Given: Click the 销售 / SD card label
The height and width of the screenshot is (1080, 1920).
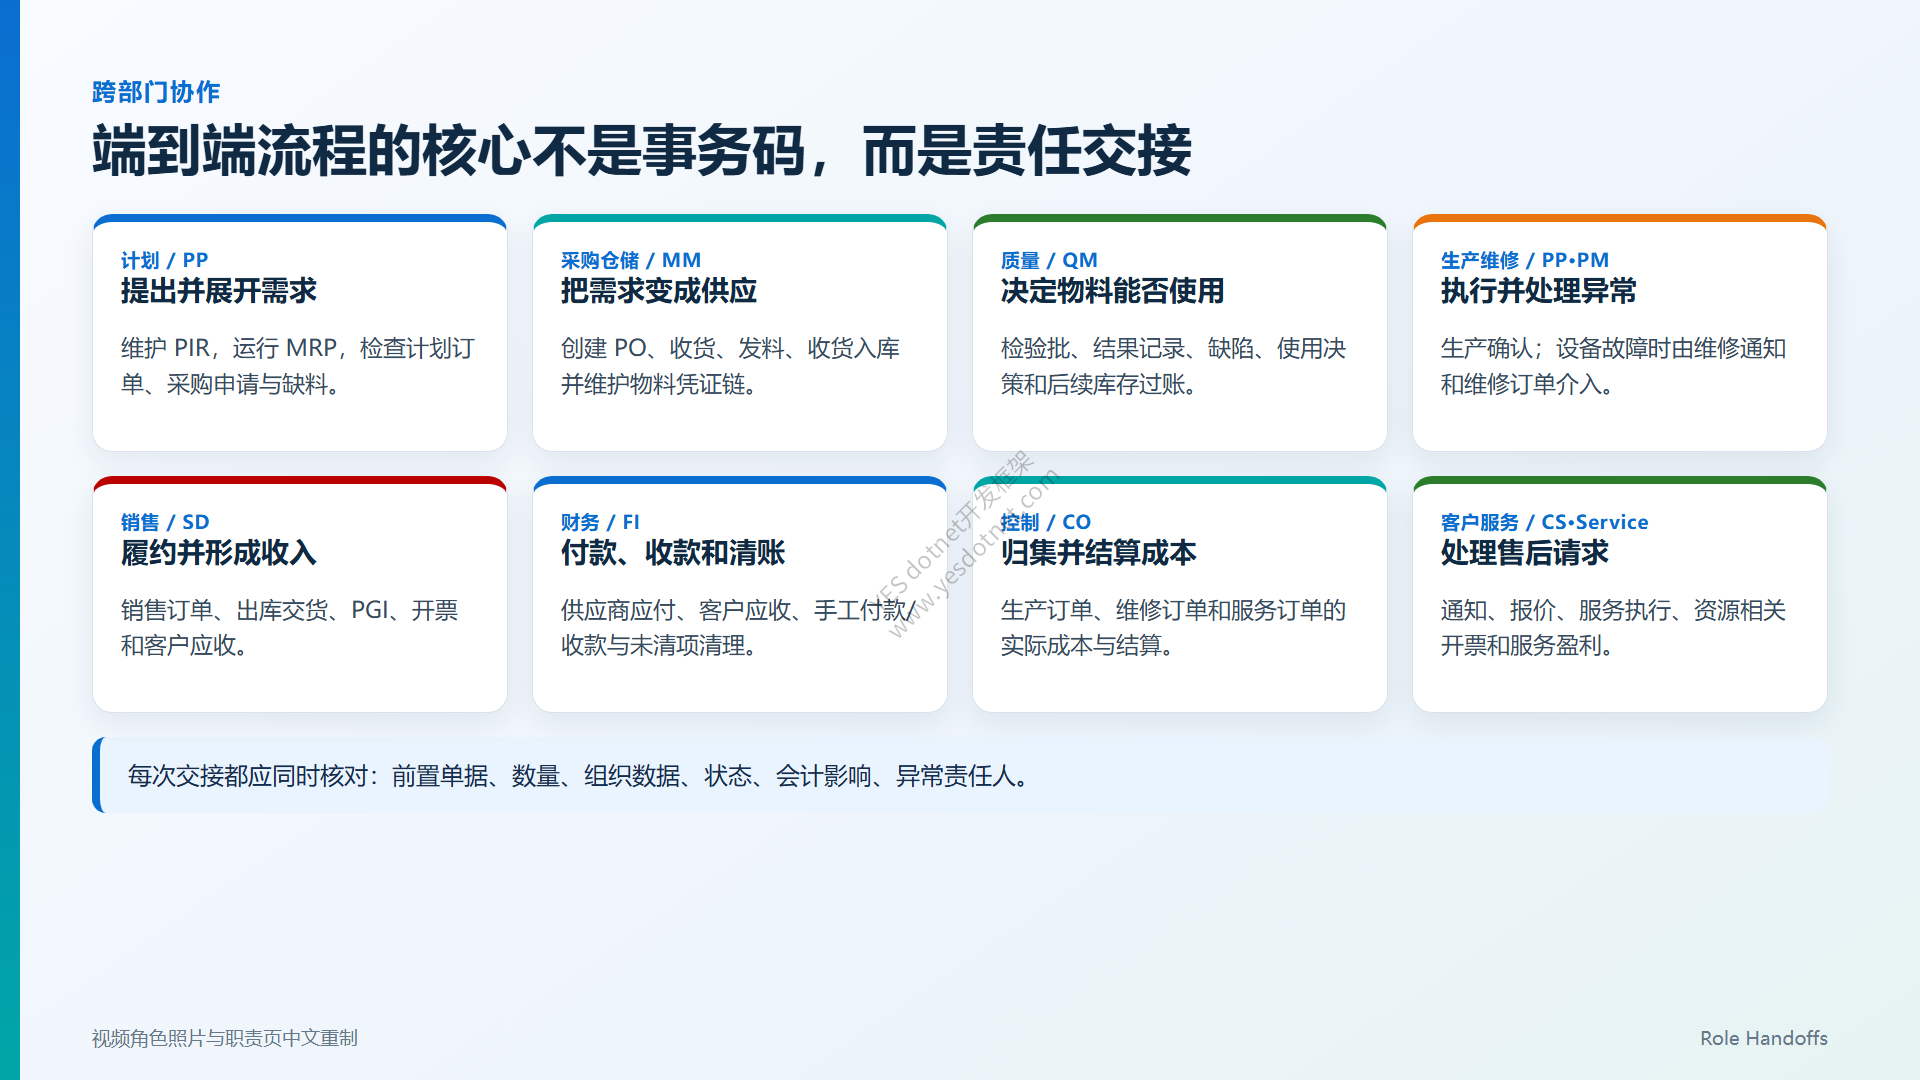Looking at the screenshot, I should pos(164,522).
